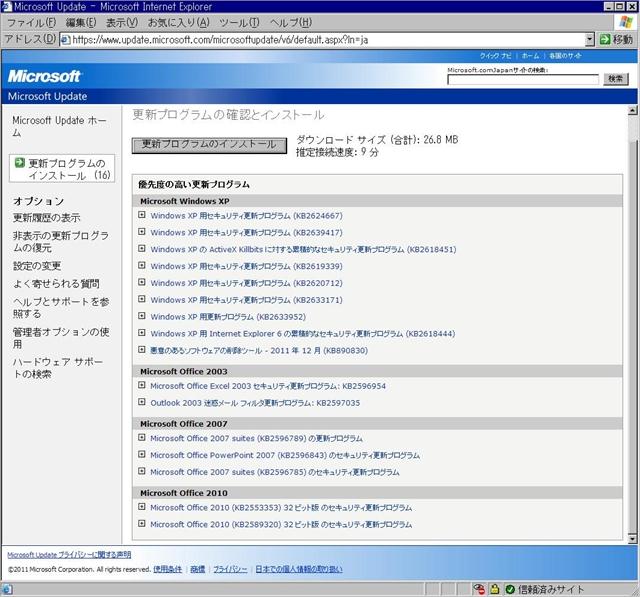Click the クイック ナビ header link
Screen dimensions: 640x597
(x=495, y=55)
